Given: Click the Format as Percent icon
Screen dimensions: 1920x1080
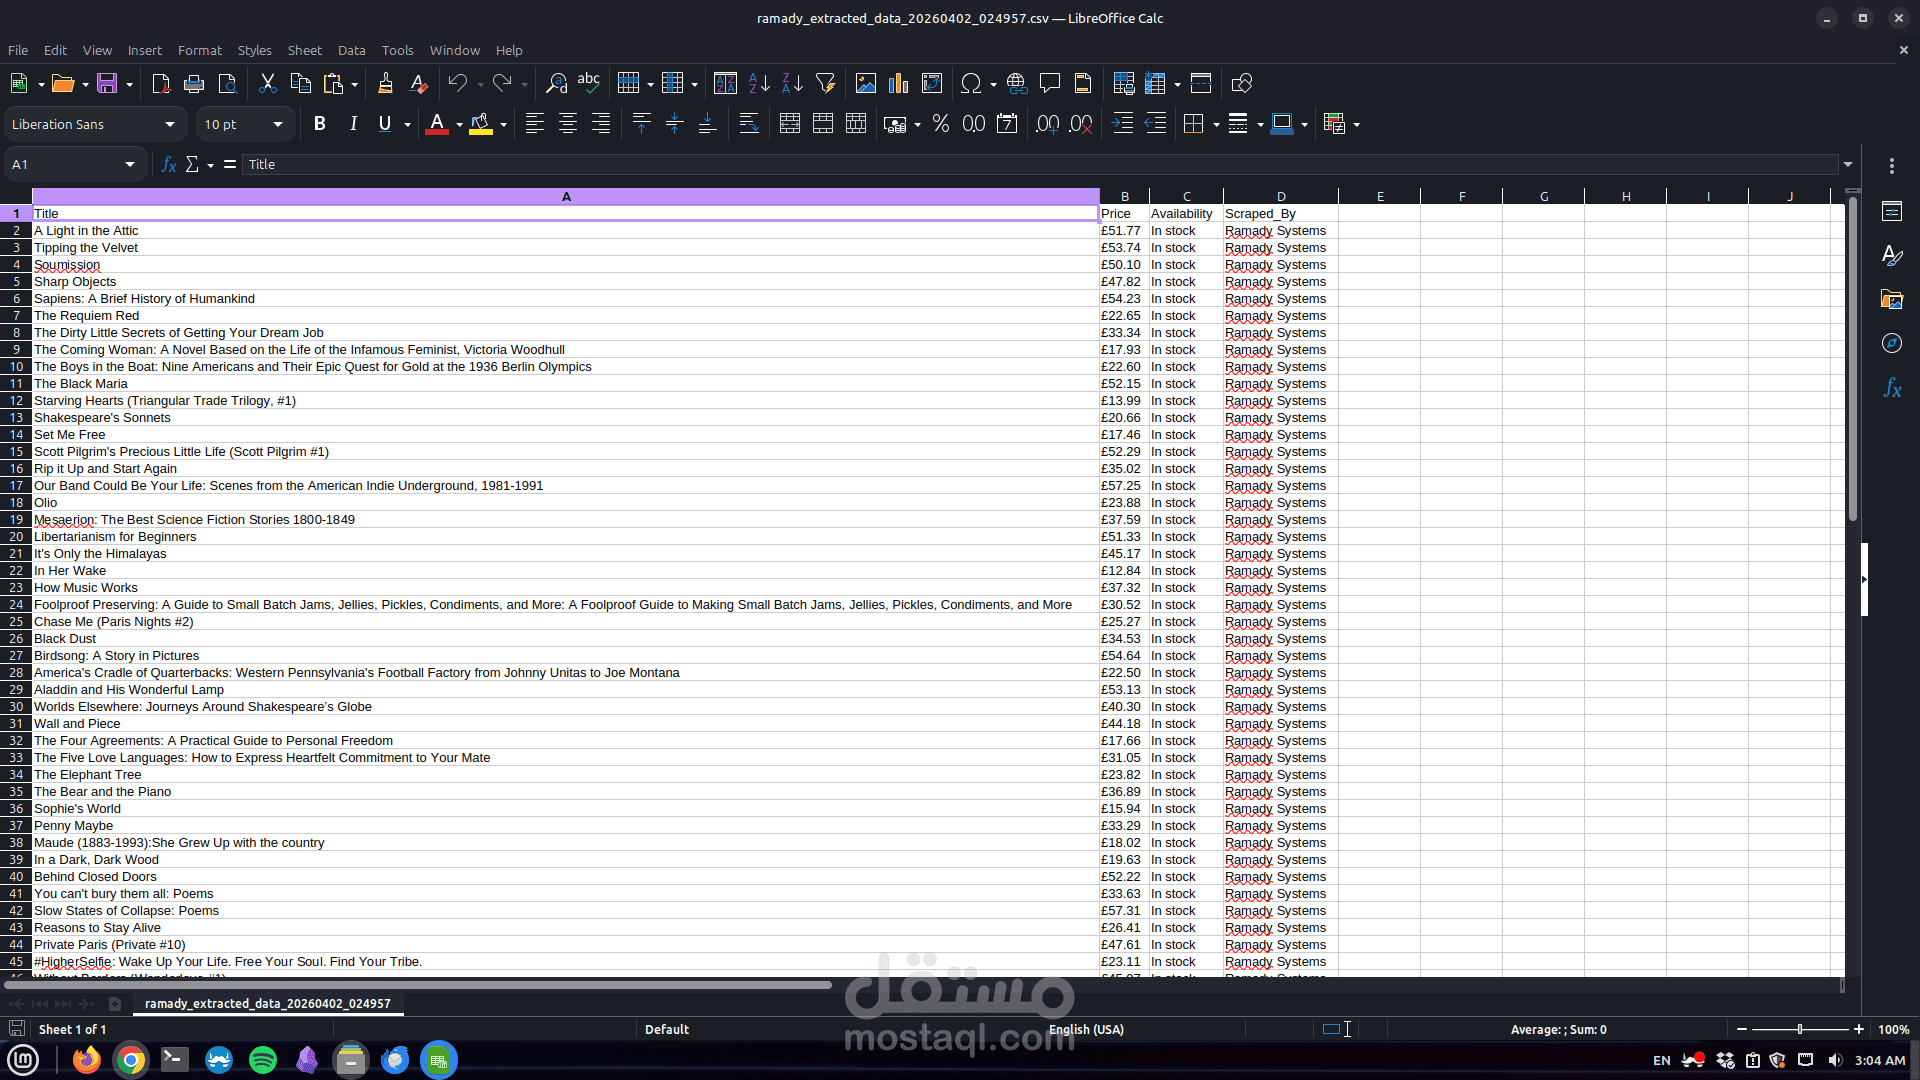Looking at the screenshot, I should tap(940, 124).
